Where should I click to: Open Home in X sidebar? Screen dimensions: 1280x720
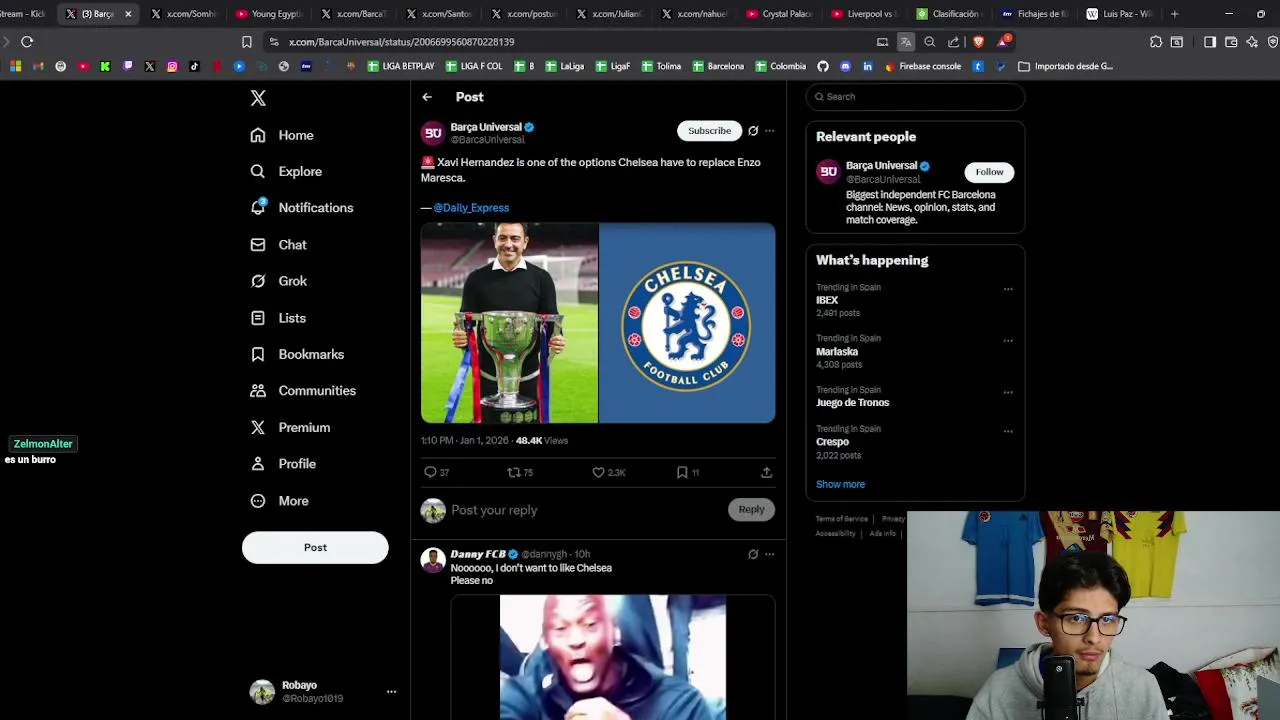tap(282, 135)
